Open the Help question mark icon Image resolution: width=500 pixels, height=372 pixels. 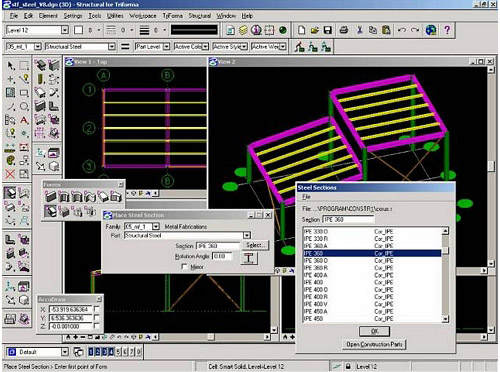click(x=447, y=30)
